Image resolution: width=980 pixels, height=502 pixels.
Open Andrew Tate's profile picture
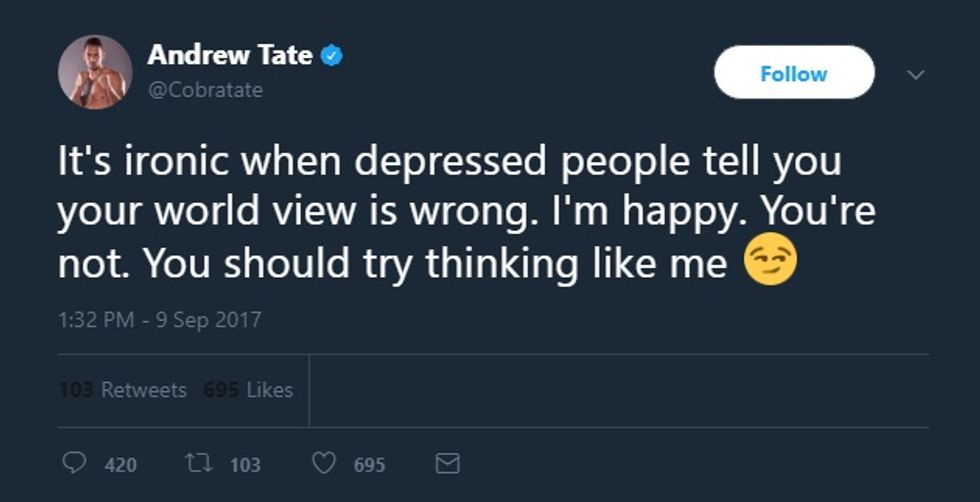95,72
